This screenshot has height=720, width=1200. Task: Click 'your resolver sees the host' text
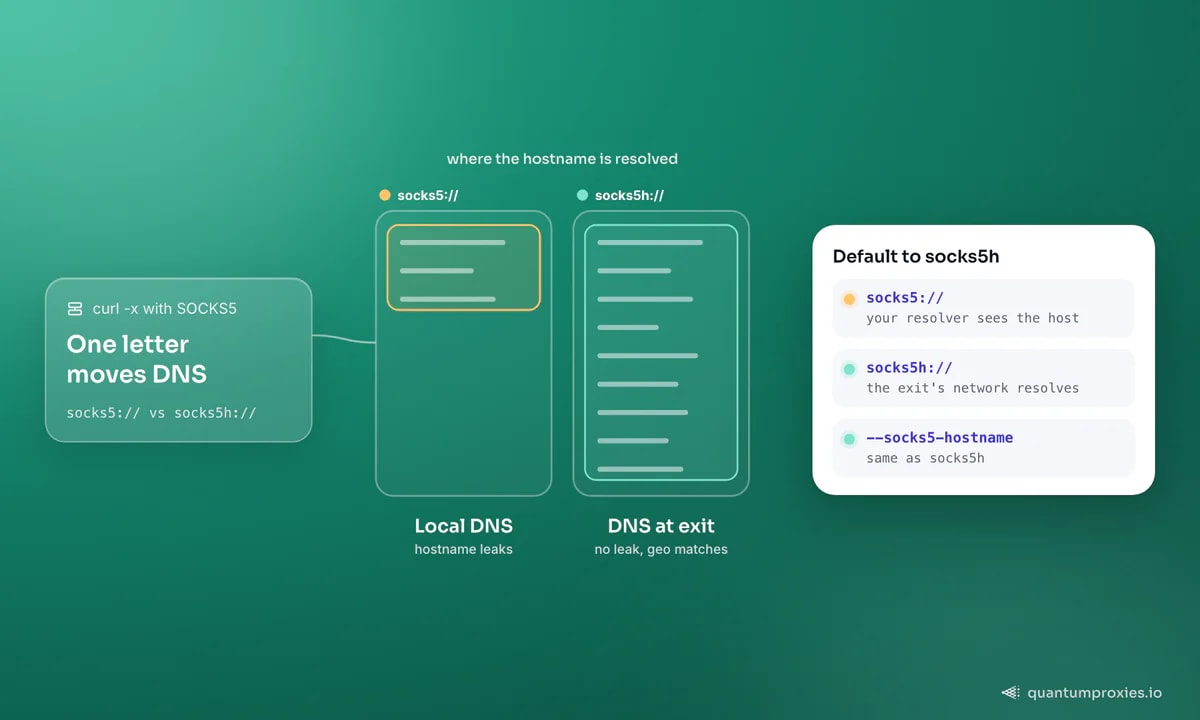click(x=973, y=318)
